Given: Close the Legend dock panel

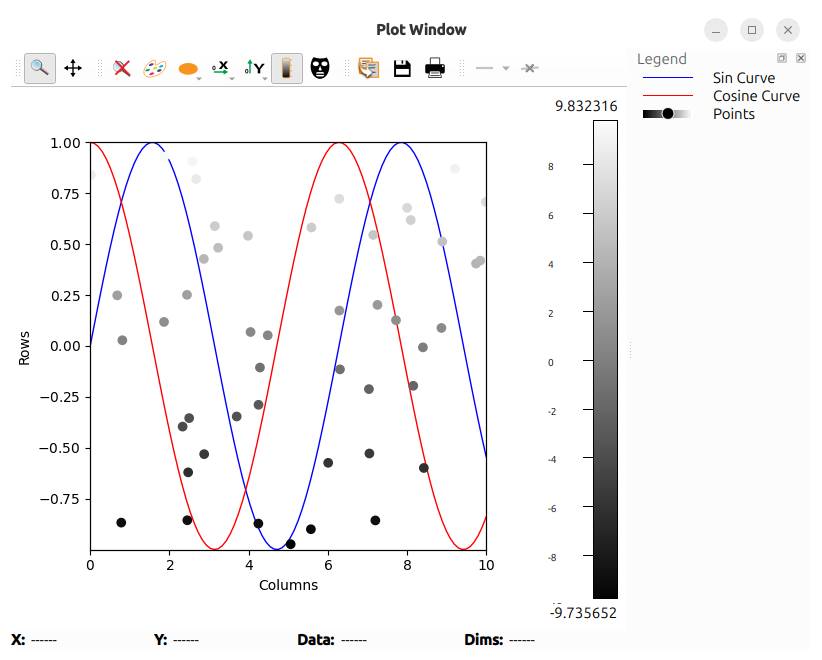Looking at the screenshot, I should (800, 59).
